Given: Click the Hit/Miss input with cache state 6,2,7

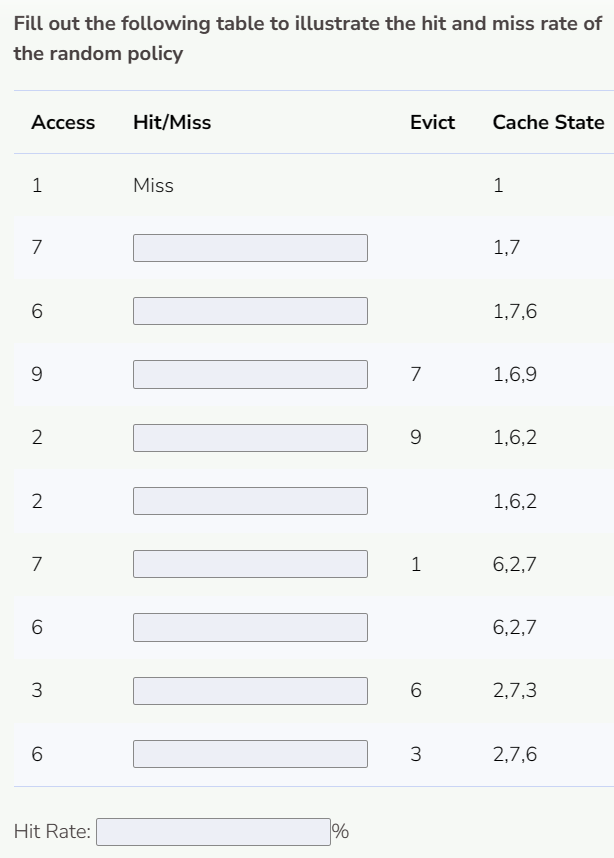Looking at the screenshot, I should click(250, 627).
